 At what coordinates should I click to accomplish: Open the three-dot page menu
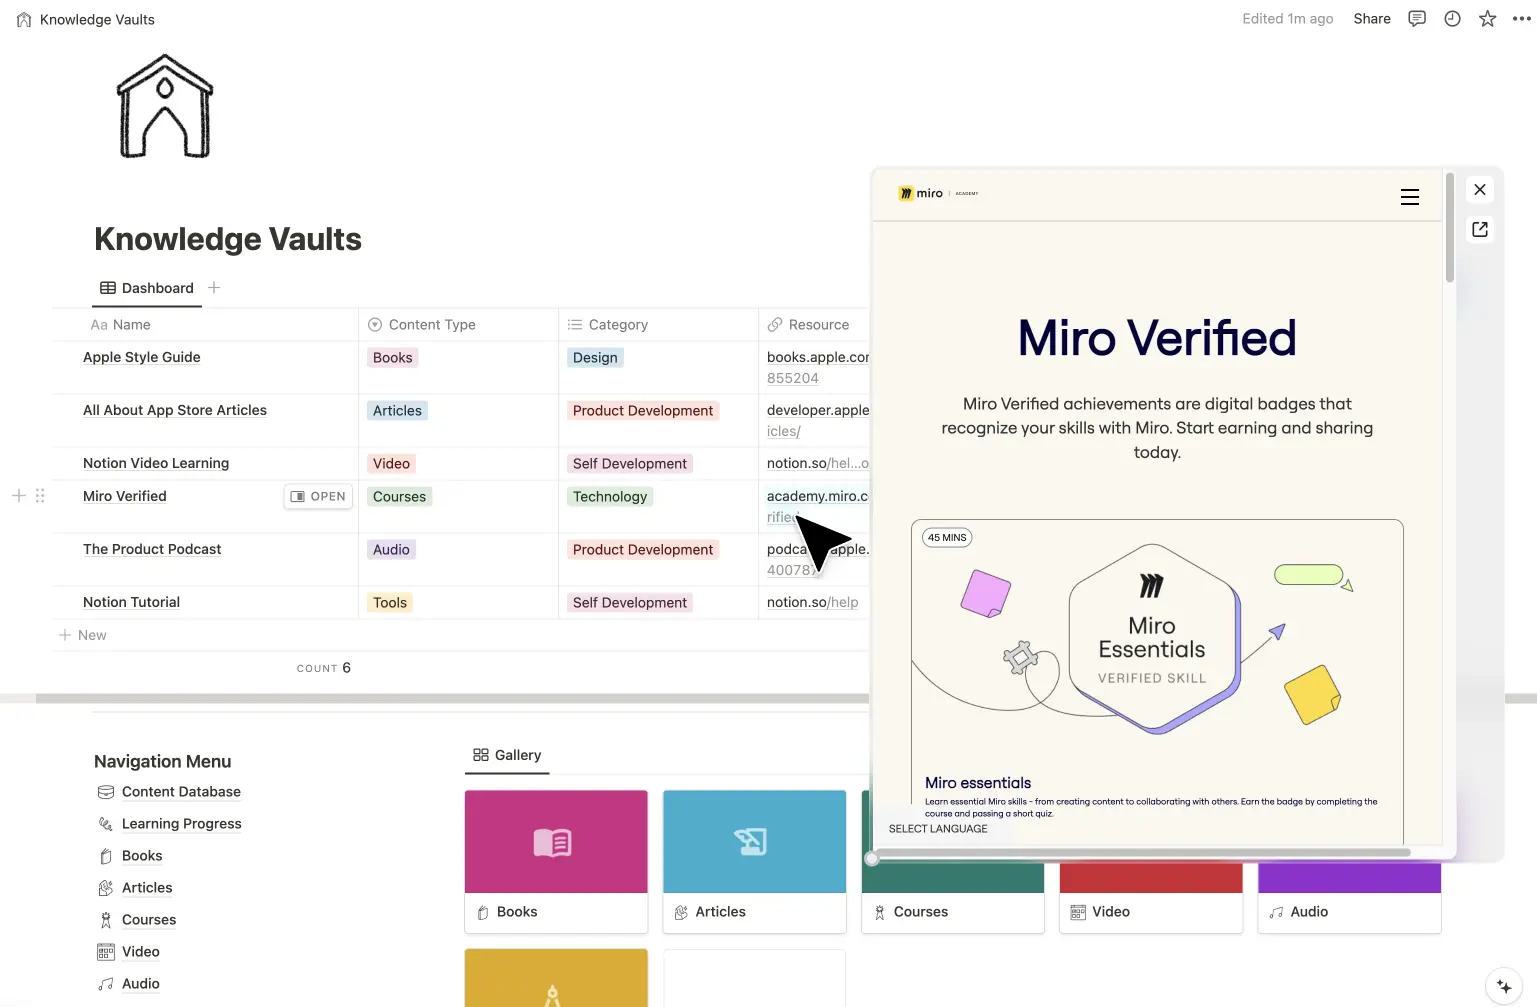pos(1522,19)
